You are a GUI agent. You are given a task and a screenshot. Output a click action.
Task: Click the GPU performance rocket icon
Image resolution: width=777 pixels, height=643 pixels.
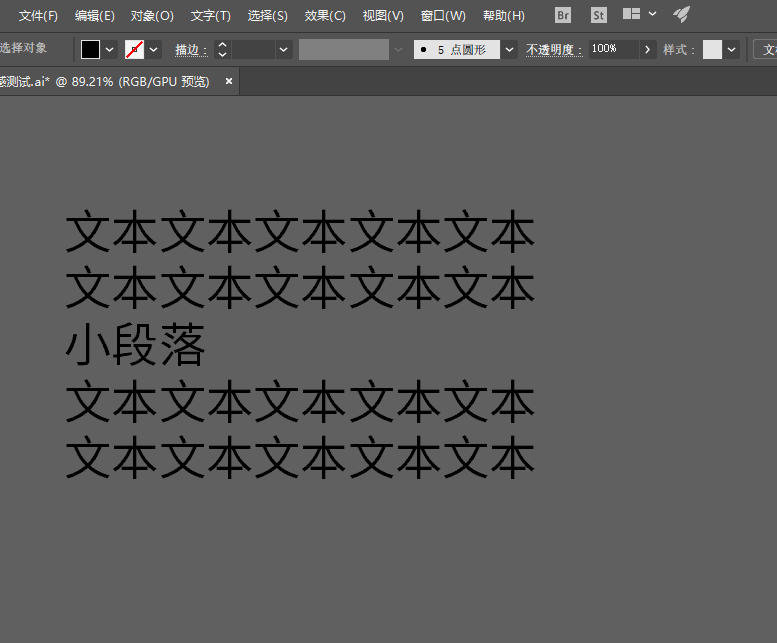681,14
